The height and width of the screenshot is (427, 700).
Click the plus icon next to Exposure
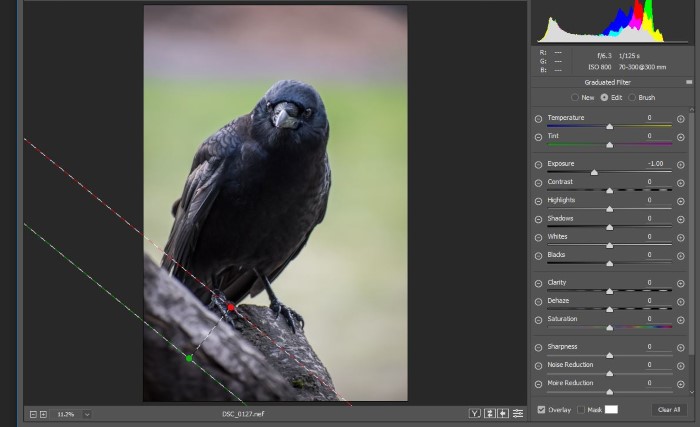[680, 164]
